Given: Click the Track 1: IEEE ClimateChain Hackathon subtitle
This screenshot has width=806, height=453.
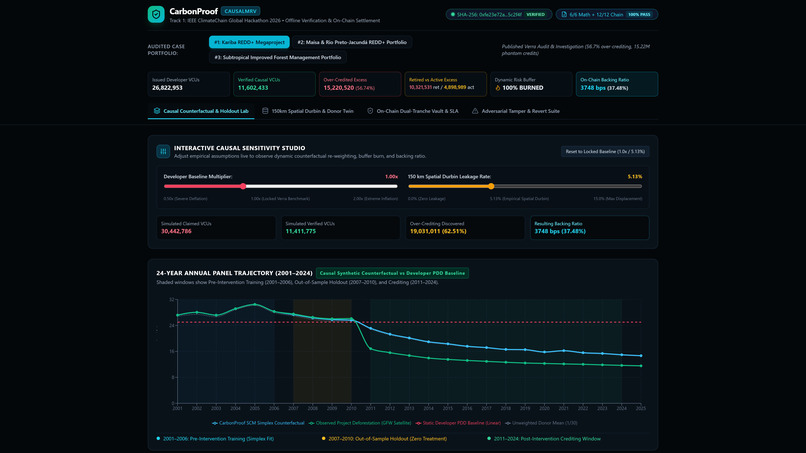Looking at the screenshot, I should pyautogui.click(x=274, y=21).
